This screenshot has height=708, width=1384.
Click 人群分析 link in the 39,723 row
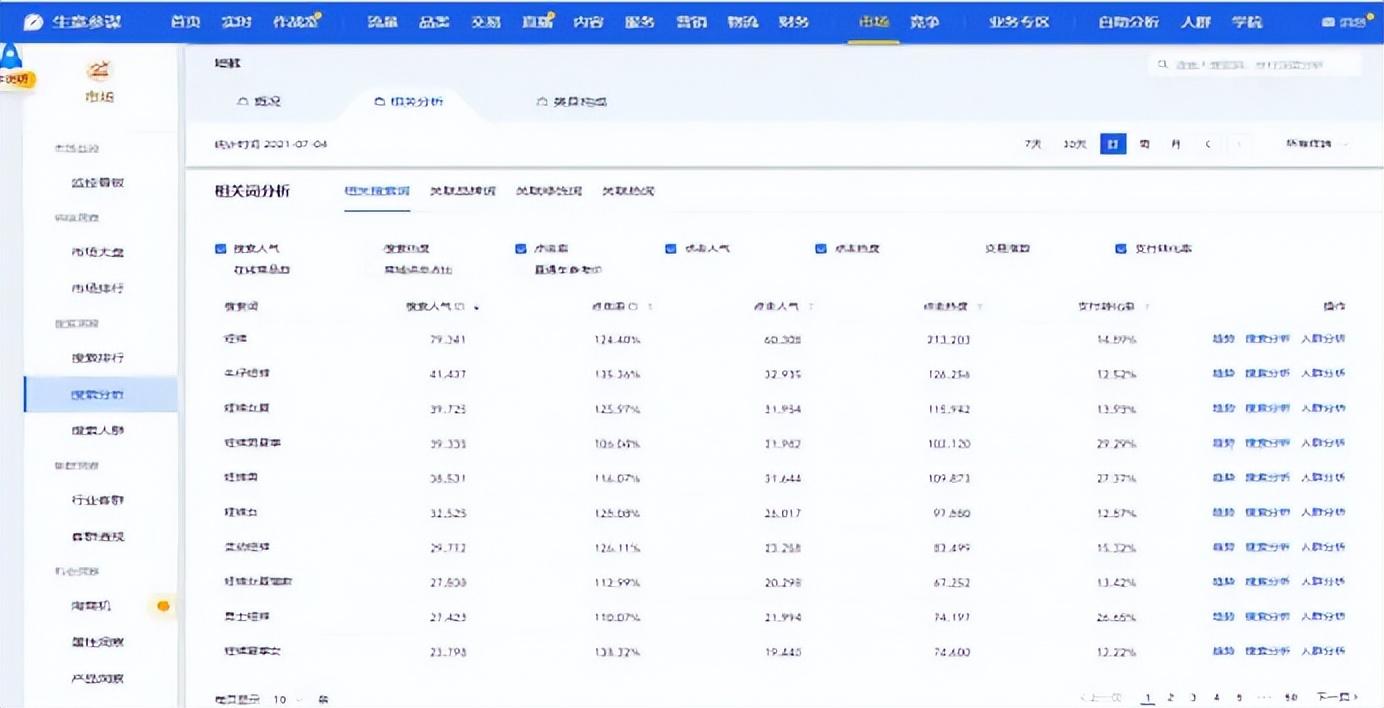1322,408
